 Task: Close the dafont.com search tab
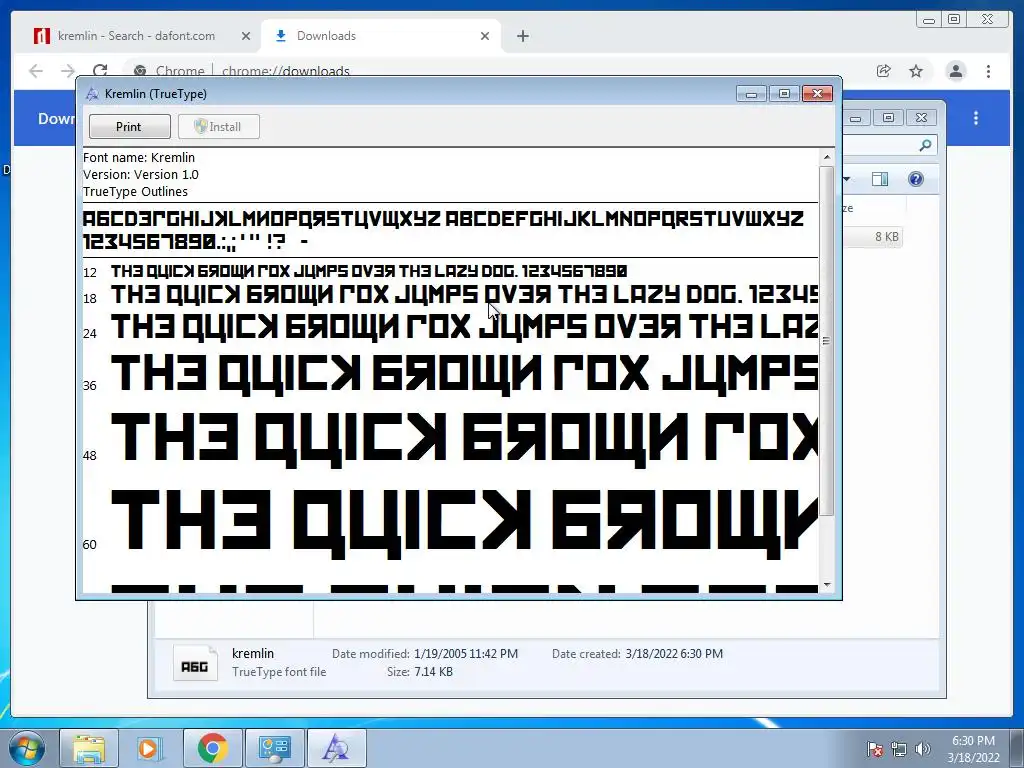click(246, 36)
